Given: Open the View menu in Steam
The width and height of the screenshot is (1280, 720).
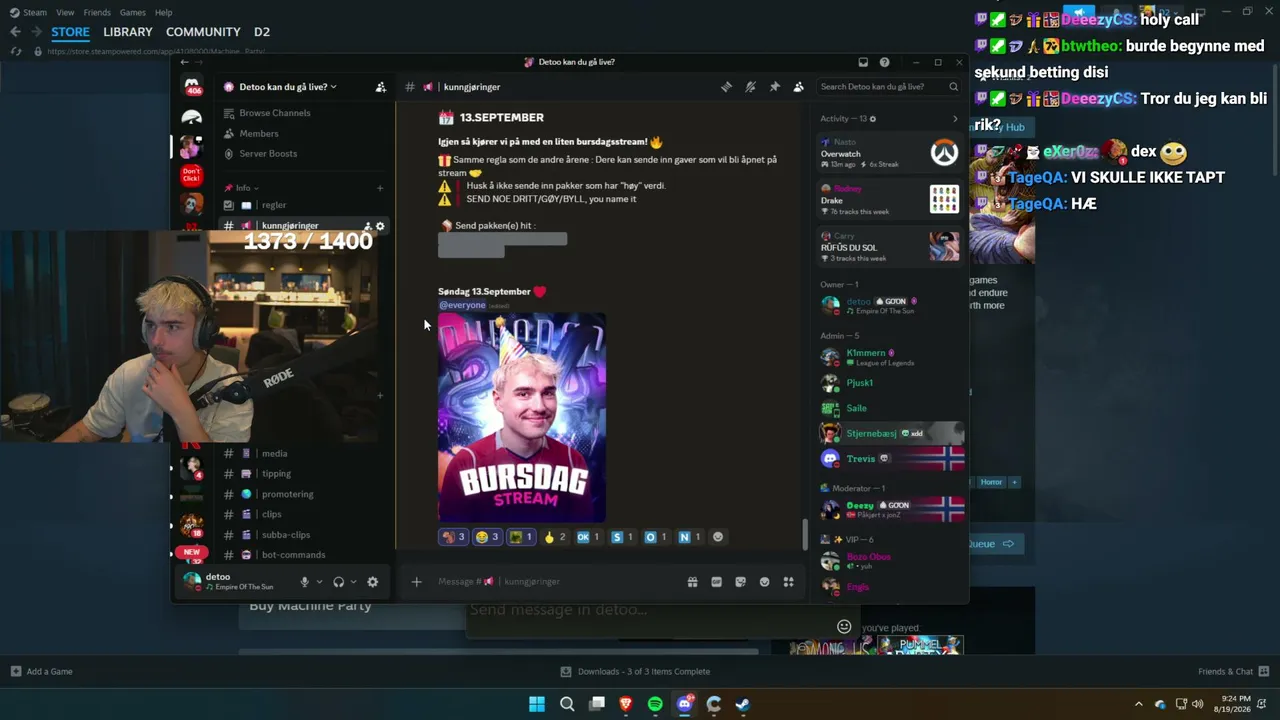Looking at the screenshot, I should pyautogui.click(x=65, y=13).
